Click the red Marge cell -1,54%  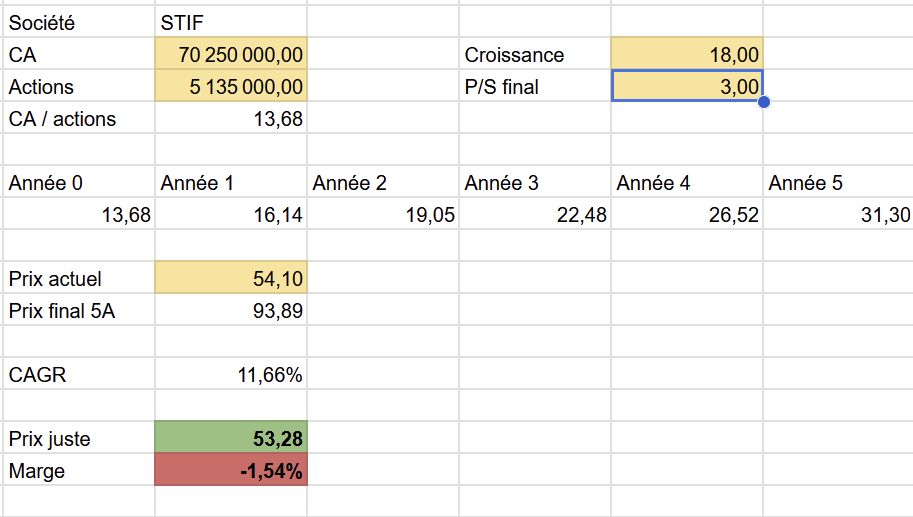pos(231,470)
